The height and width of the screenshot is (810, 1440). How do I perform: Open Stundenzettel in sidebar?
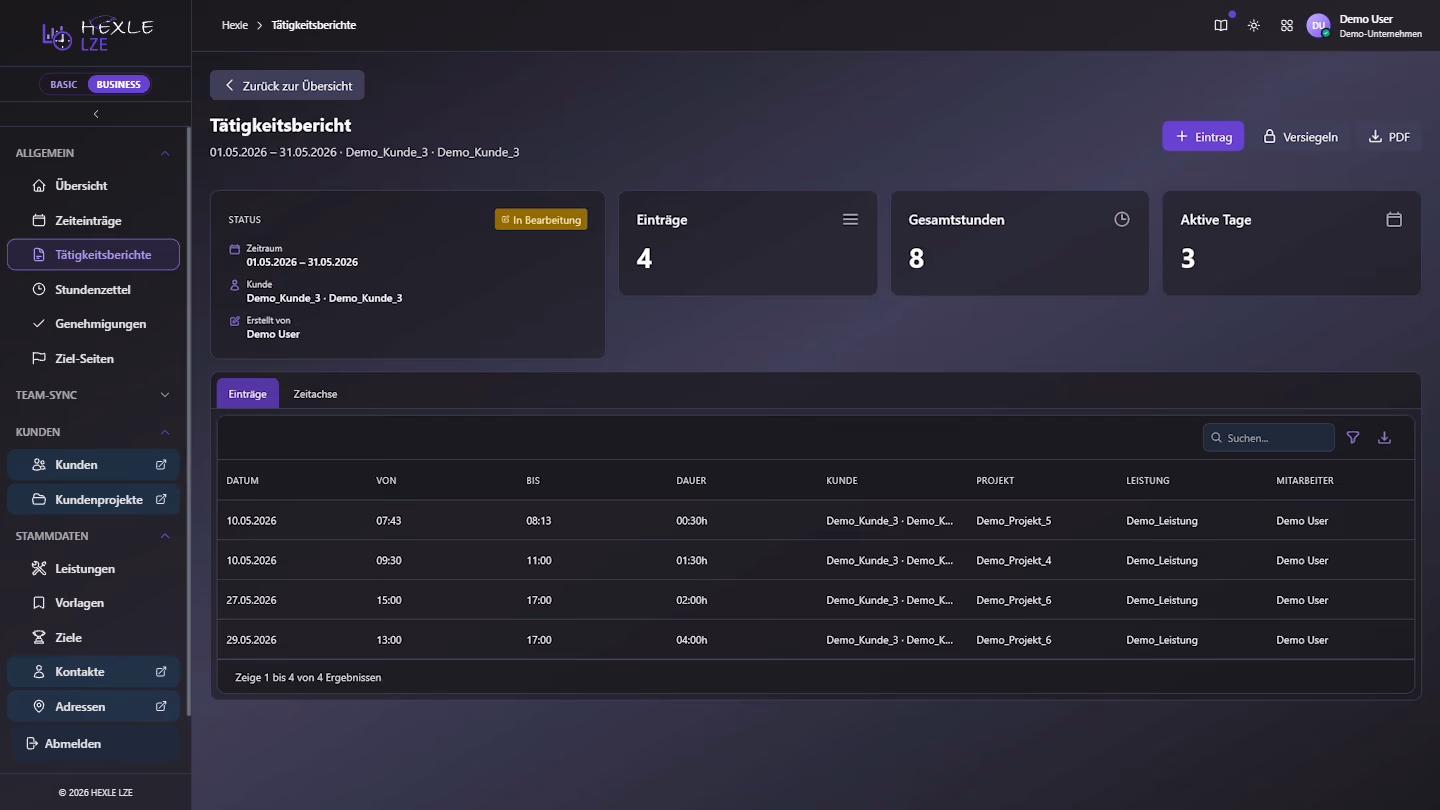coord(93,289)
